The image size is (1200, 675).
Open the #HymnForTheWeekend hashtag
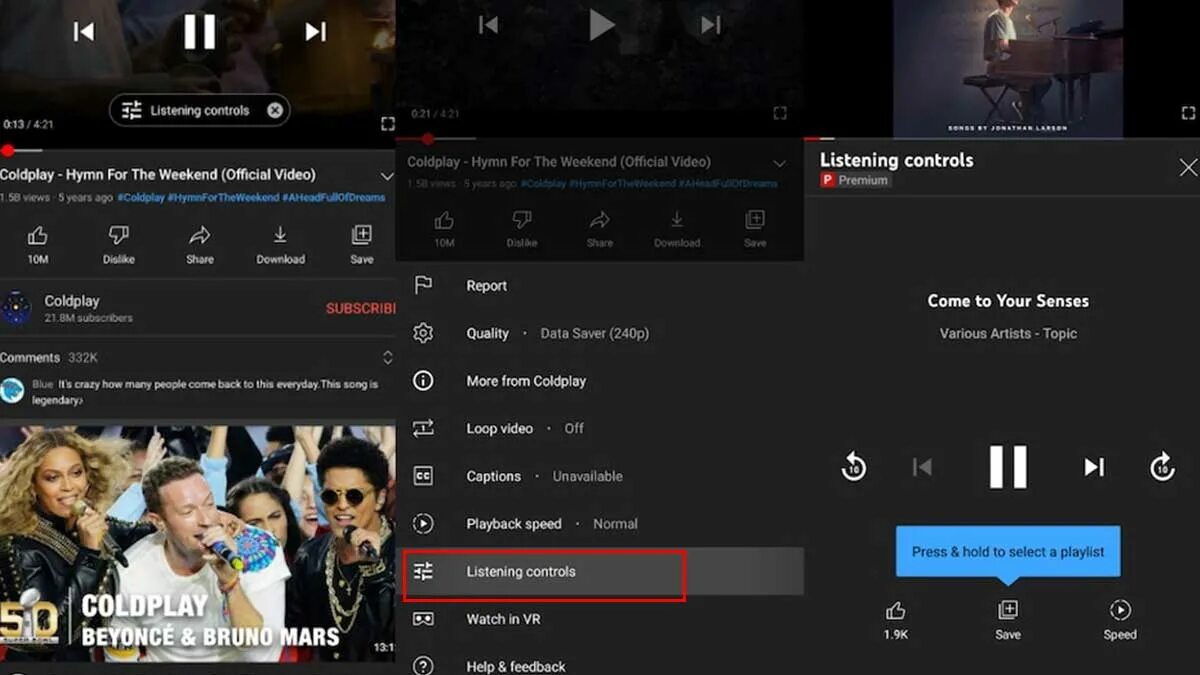point(225,197)
